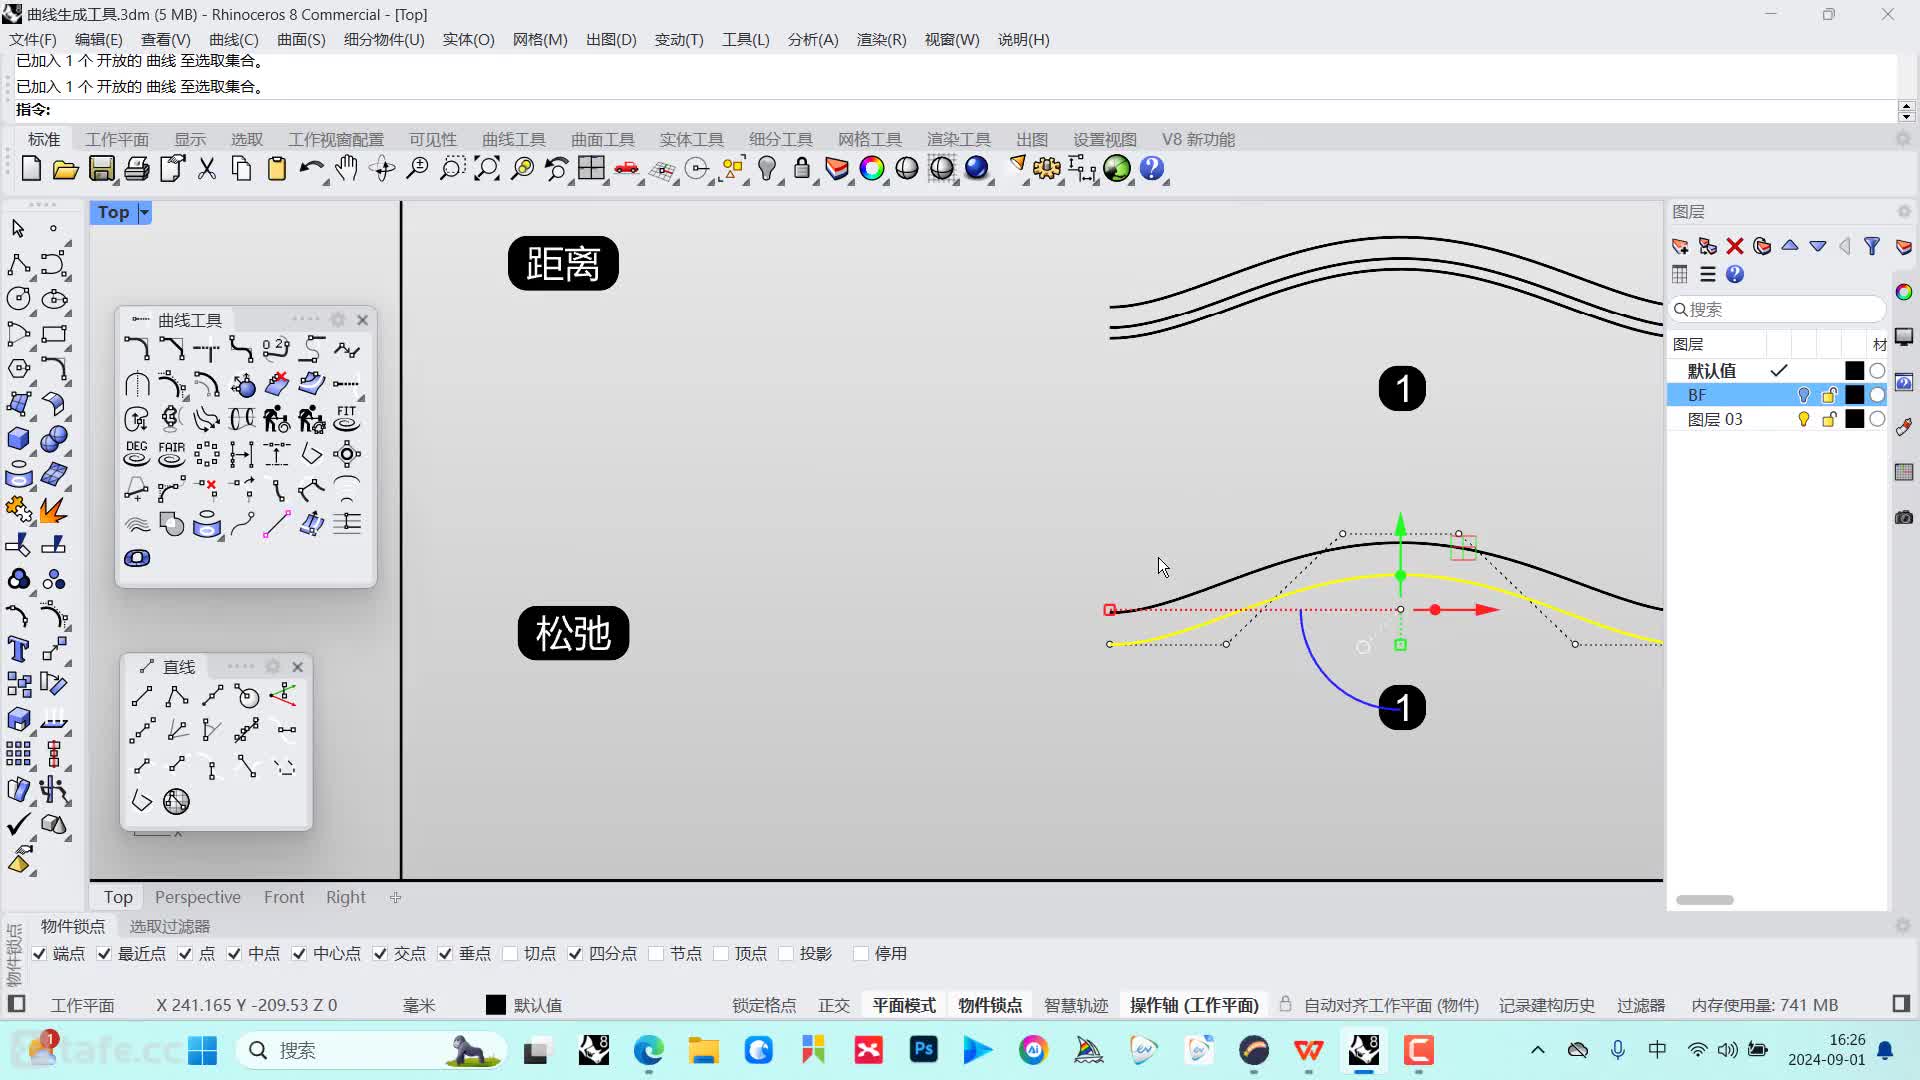The height and width of the screenshot is (1080, 1920).
Task: Select the Text tool in left sidebar
Action: tap(18, 650)
